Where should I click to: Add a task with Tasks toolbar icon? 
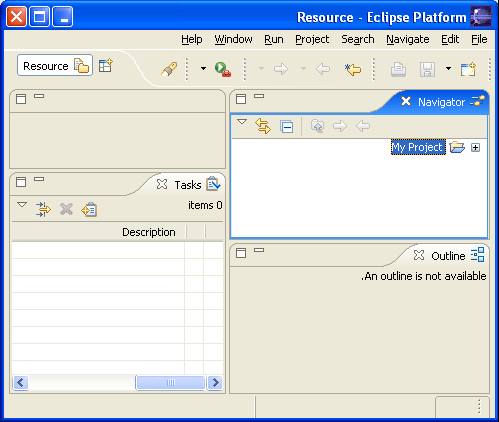[89, 210]
